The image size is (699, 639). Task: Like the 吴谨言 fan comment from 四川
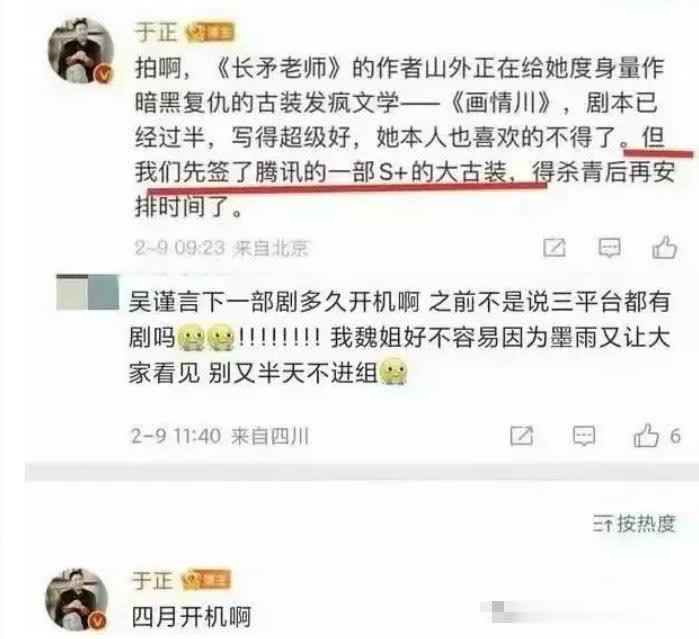pyautogui.click(x=646, y=435)
